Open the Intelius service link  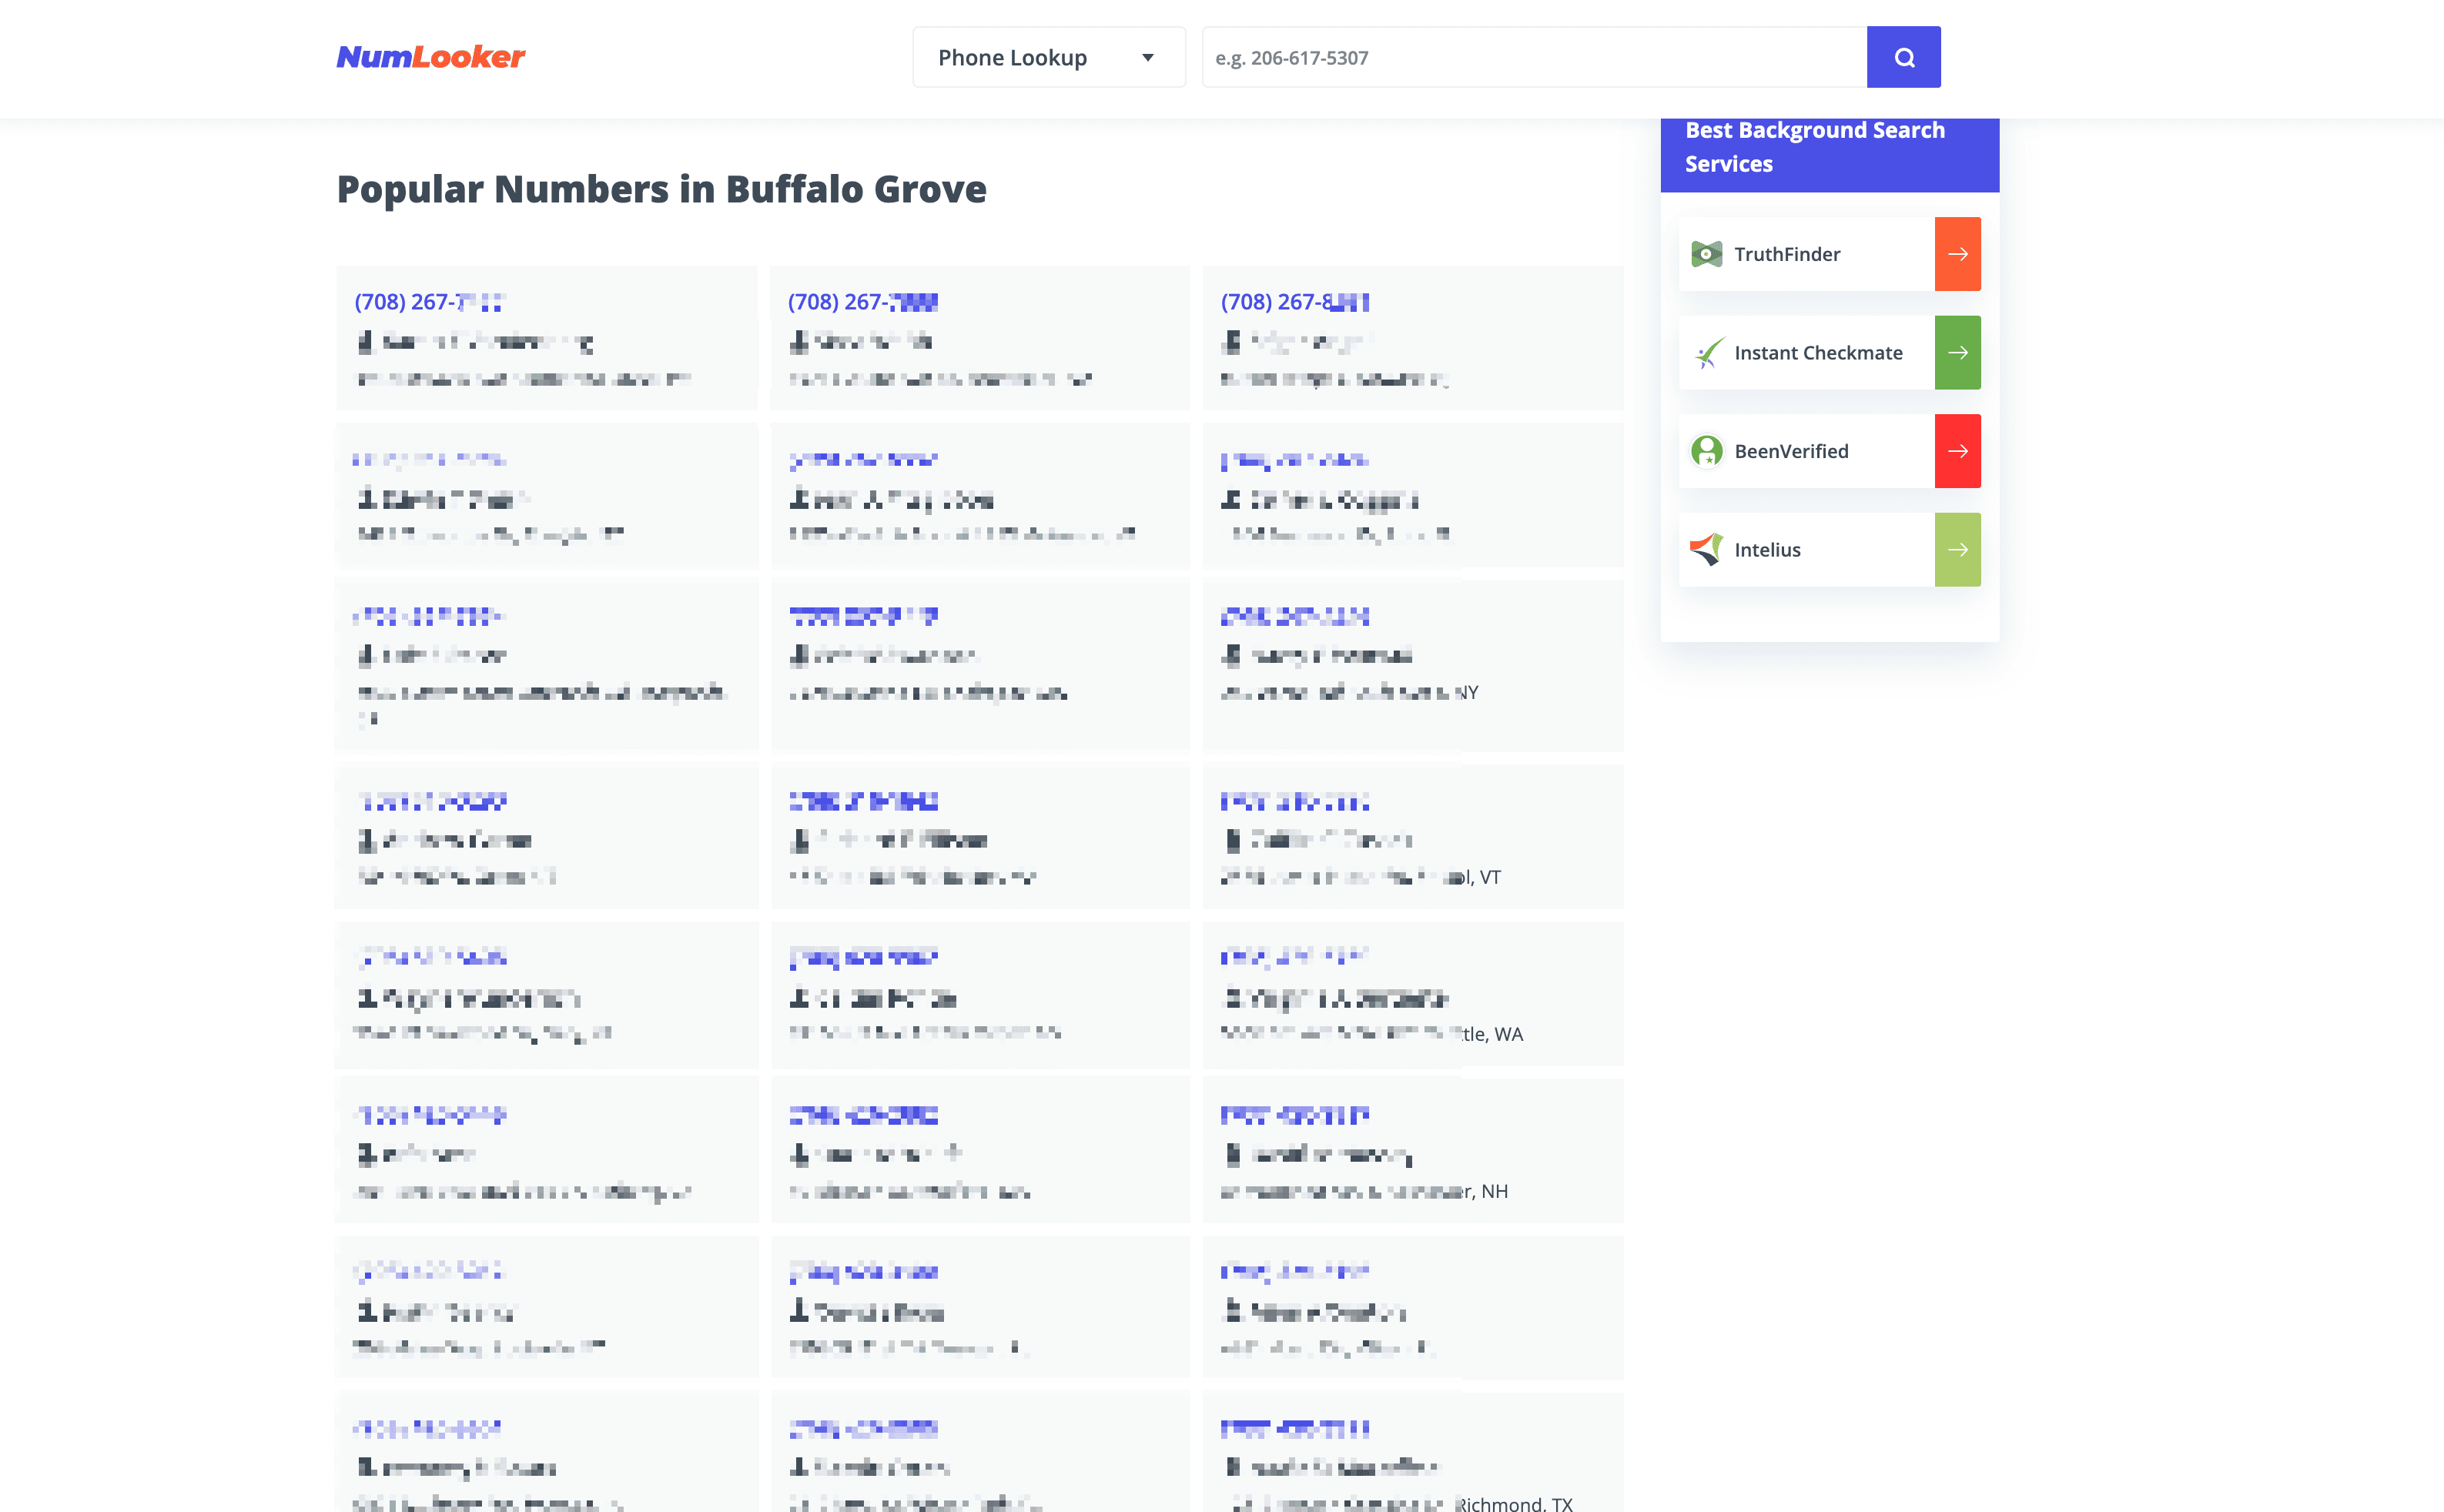click(x=1767, y=549)
